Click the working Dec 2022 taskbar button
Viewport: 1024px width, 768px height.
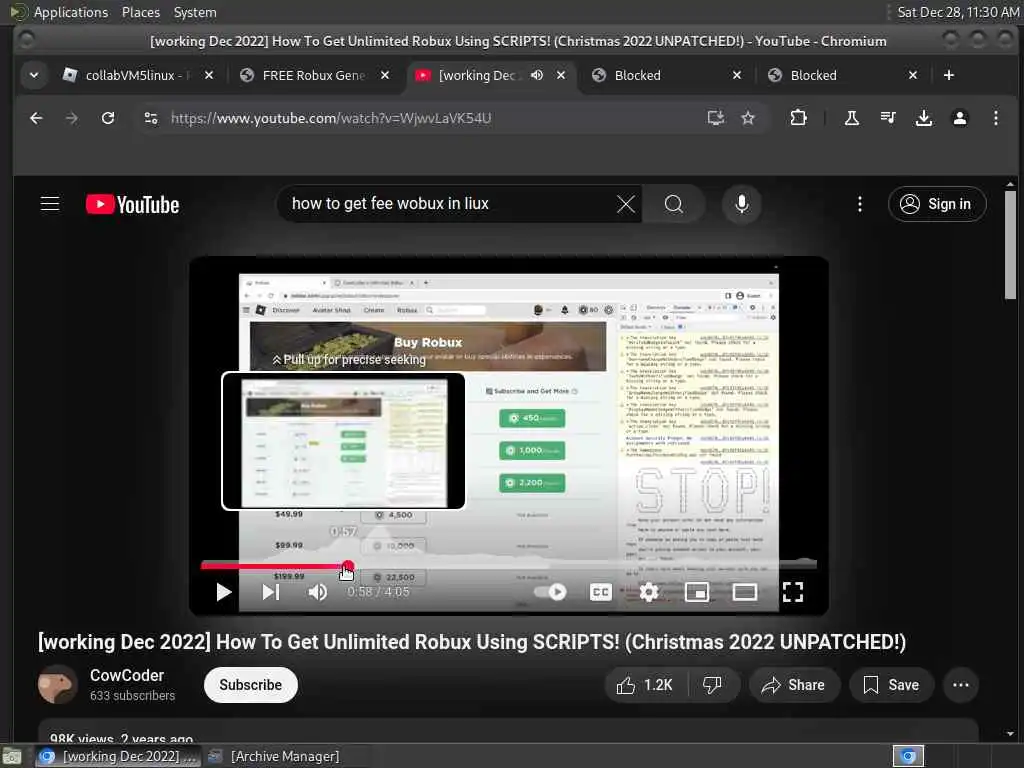(x=118, y=756)
